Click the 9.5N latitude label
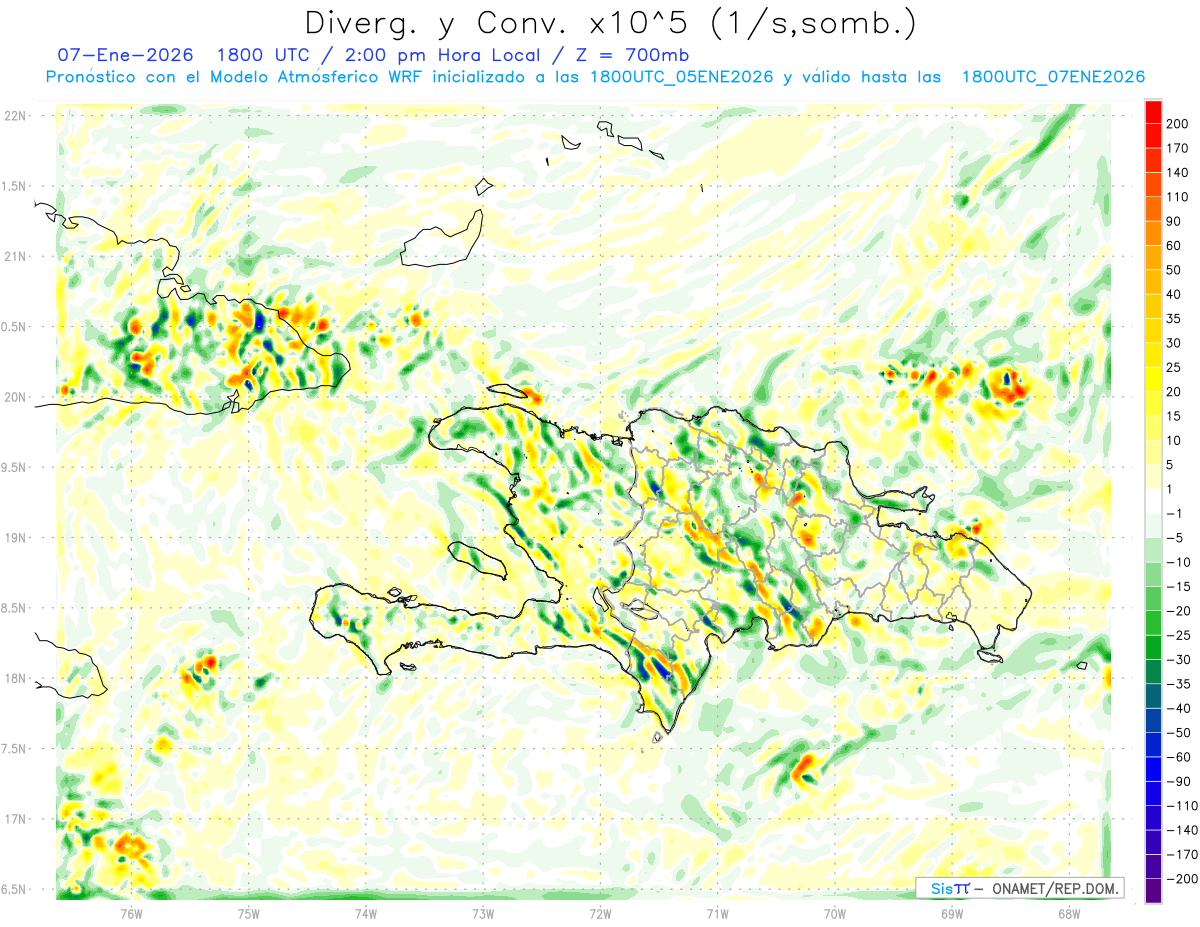The image size is (1200, 927). point(15,467)
